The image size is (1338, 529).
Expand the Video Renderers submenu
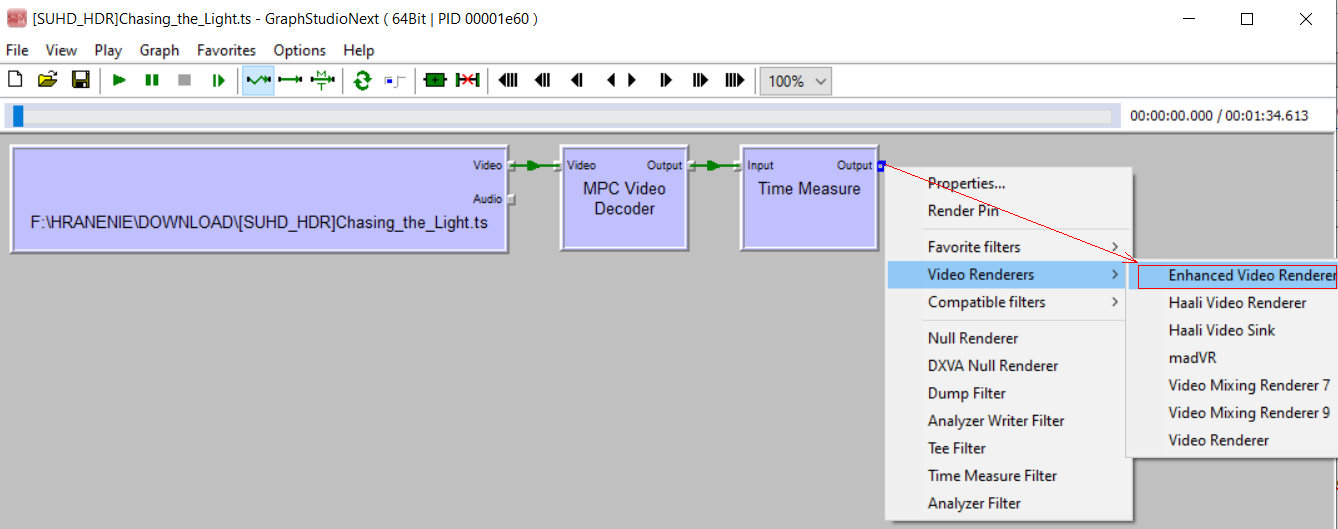(1009, 274)
